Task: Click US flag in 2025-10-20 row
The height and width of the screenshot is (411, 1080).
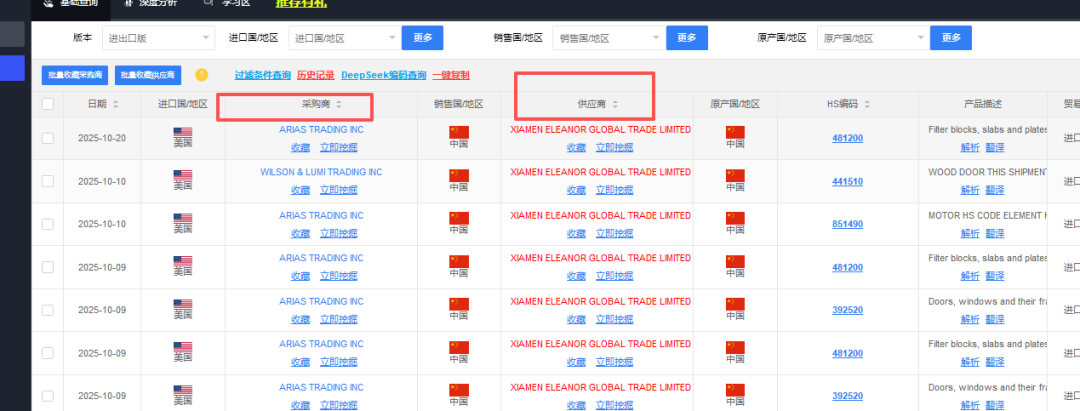Action: click(183, 132)
